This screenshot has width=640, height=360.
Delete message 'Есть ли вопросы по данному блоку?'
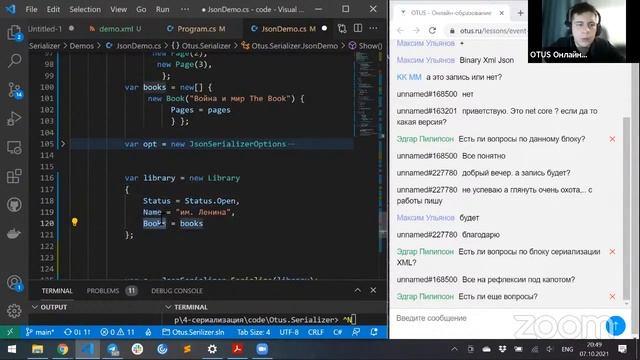point(612,139)
